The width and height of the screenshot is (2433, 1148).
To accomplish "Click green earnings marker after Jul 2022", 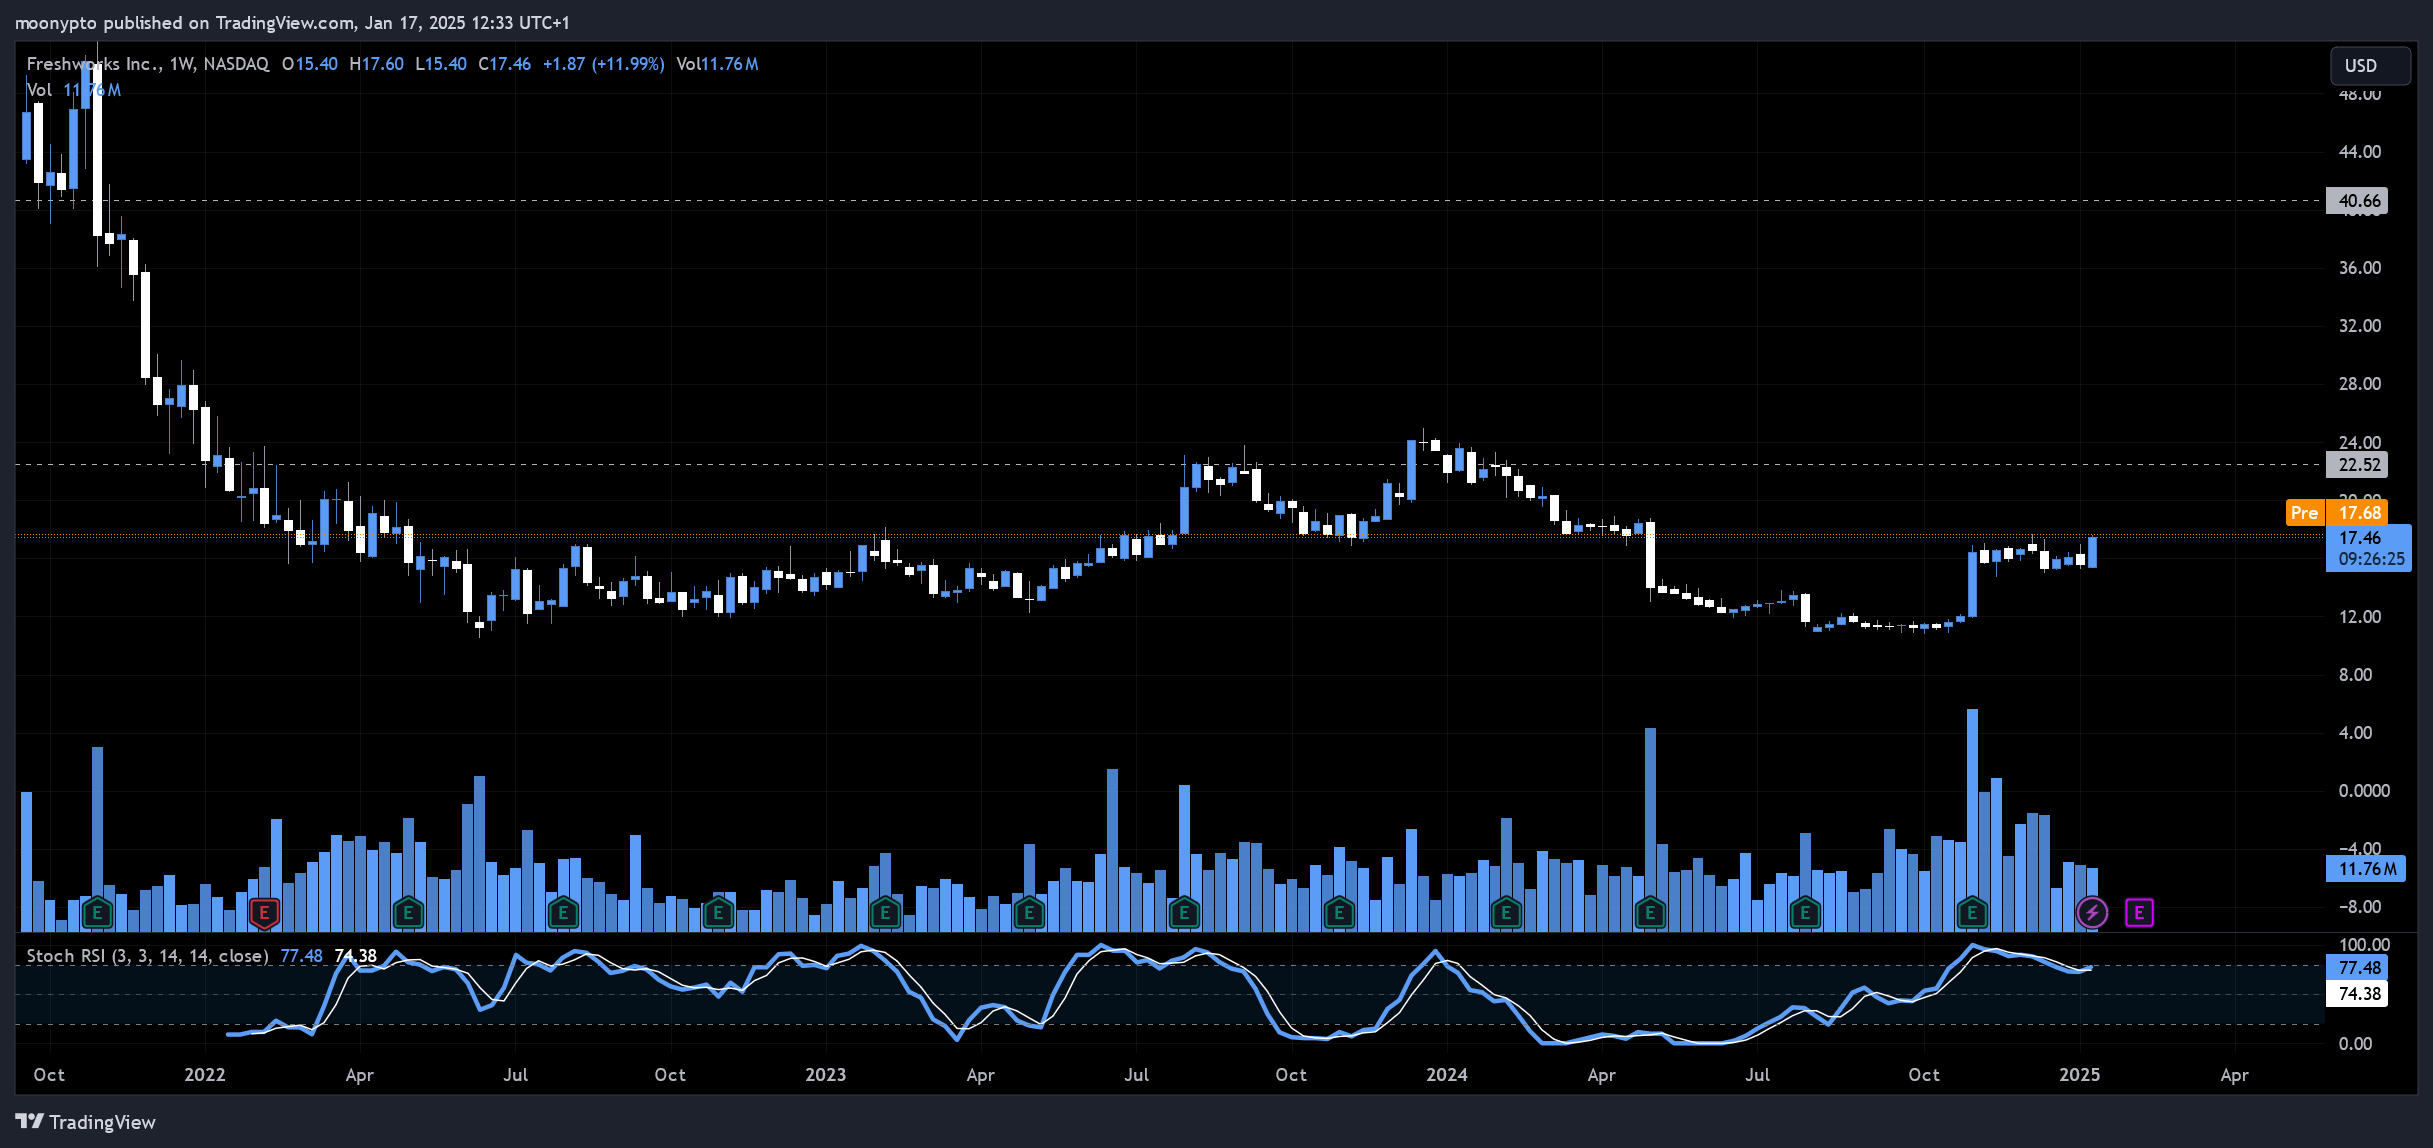I will (563, 912).
